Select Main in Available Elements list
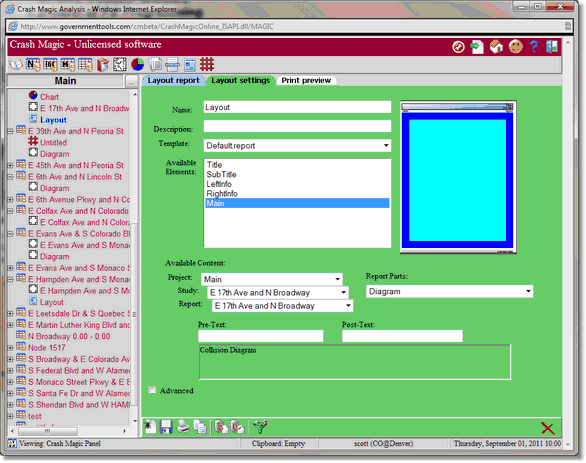586x463 pixels. point(297,203)
